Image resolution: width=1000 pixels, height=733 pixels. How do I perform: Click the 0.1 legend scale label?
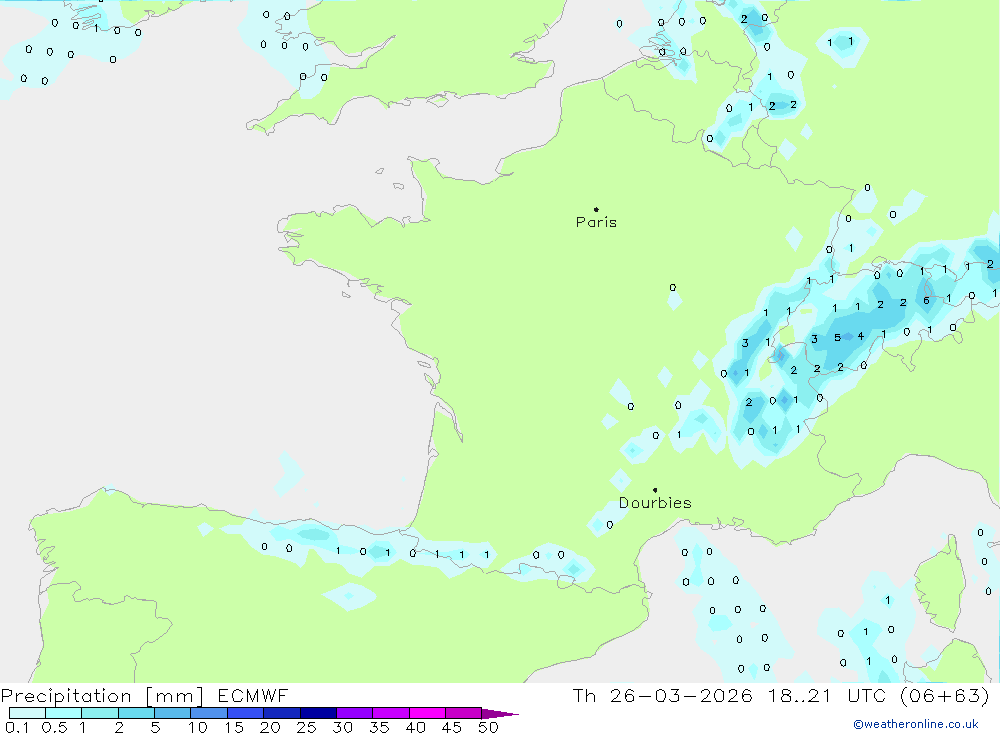[17, 727]
